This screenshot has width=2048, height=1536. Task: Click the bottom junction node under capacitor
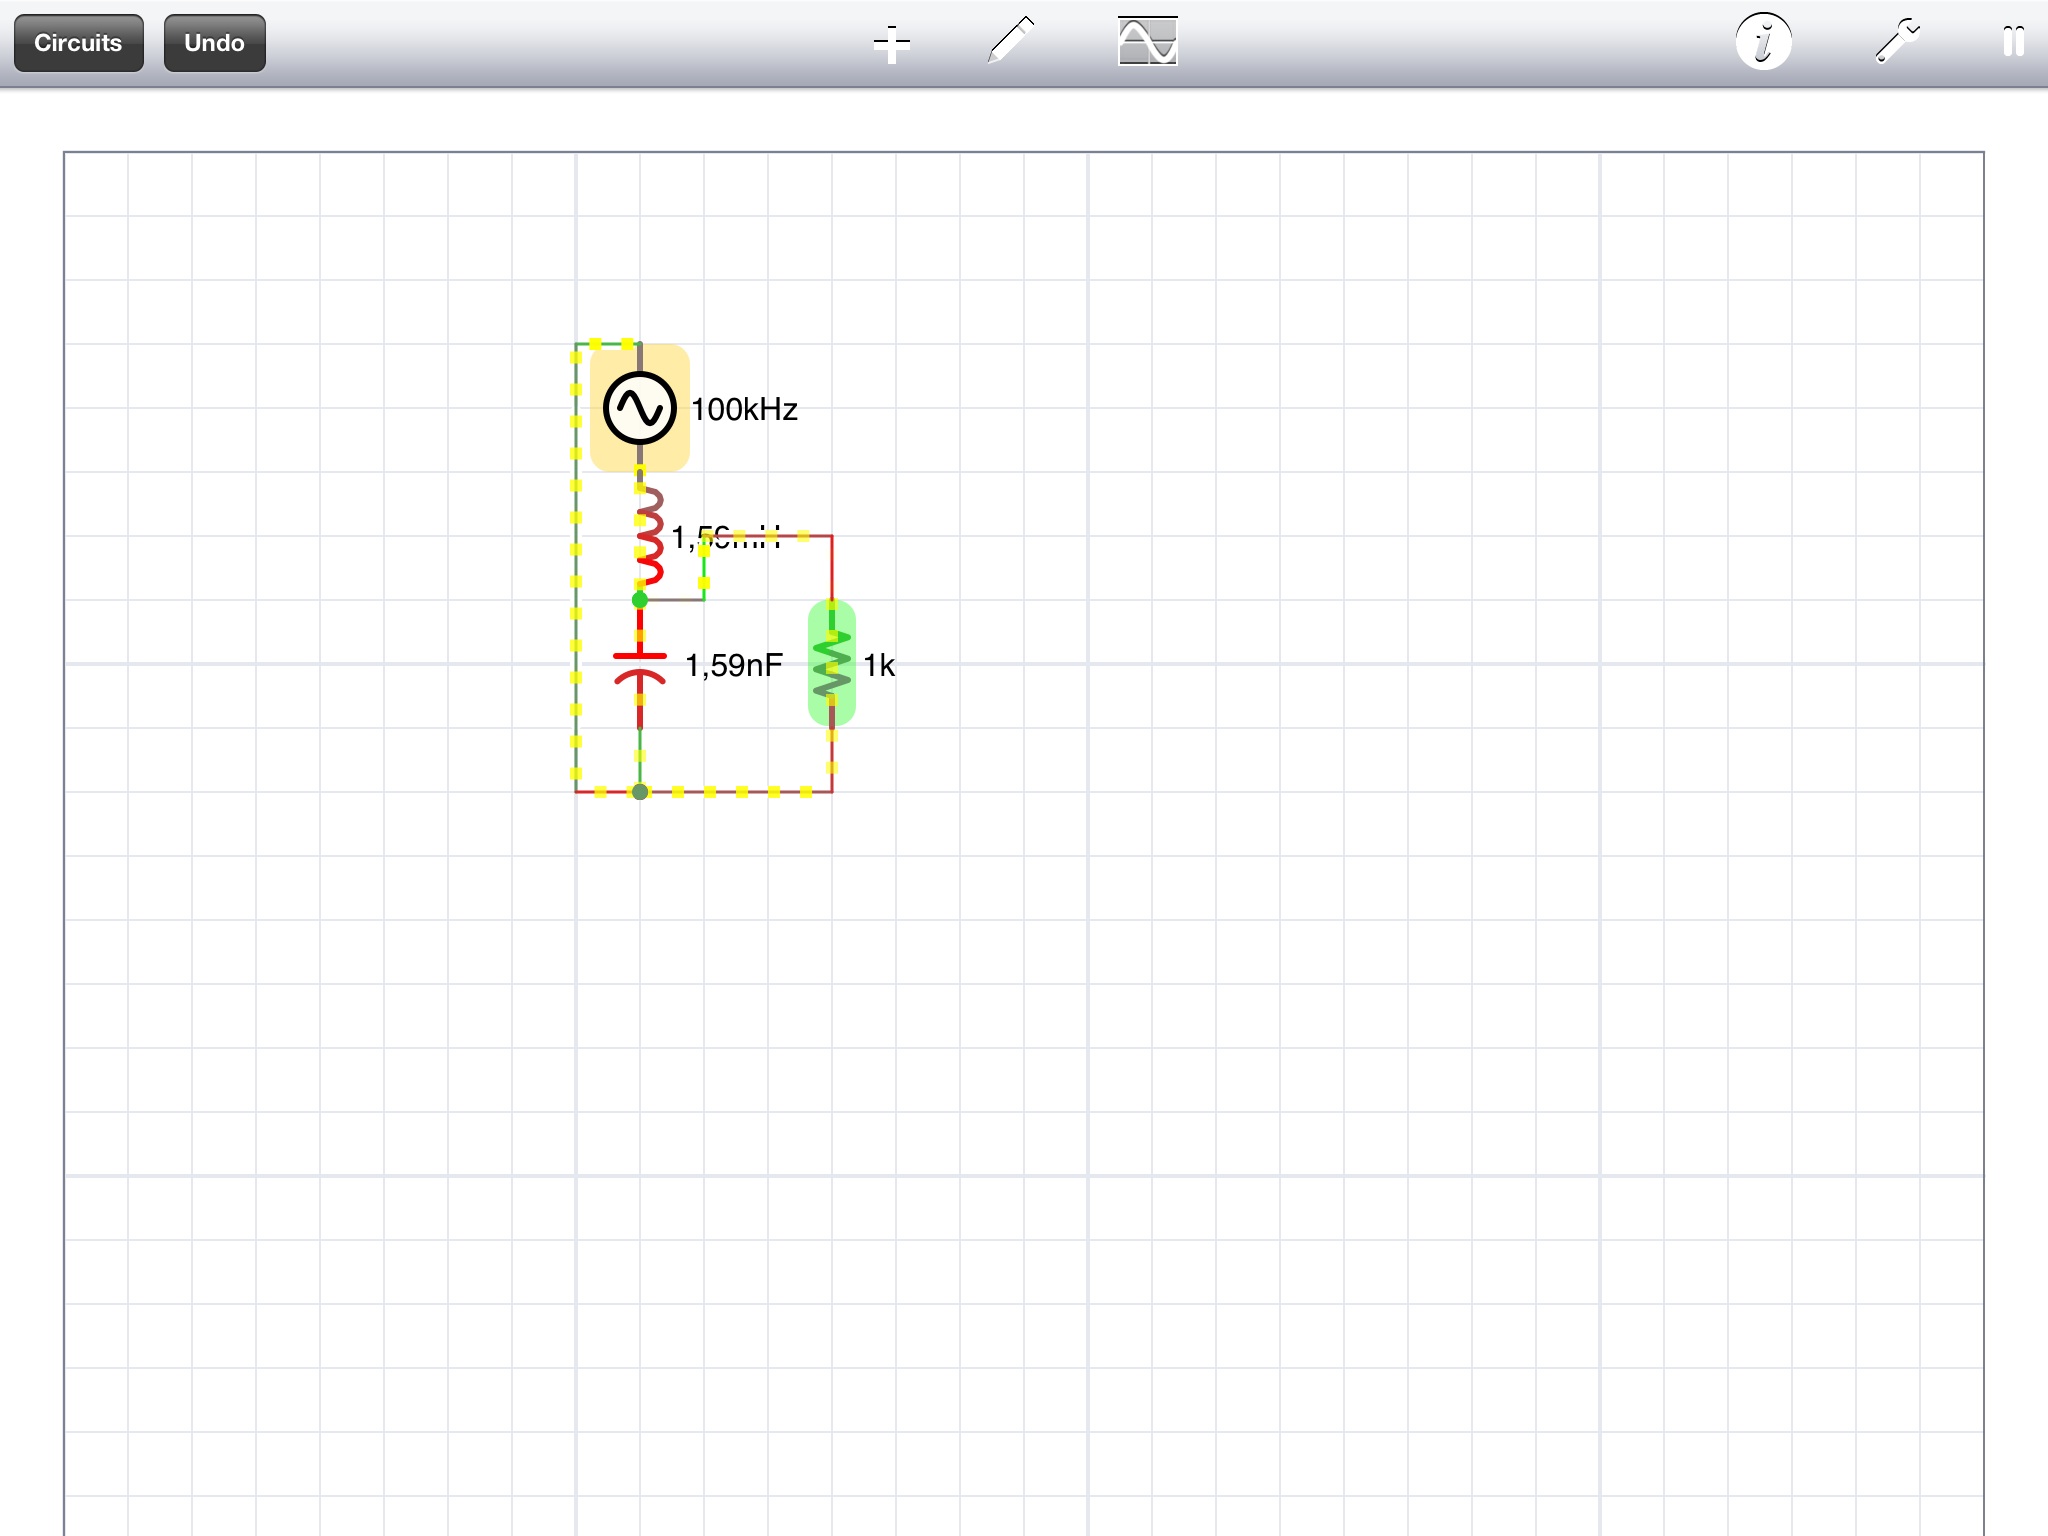640,792
